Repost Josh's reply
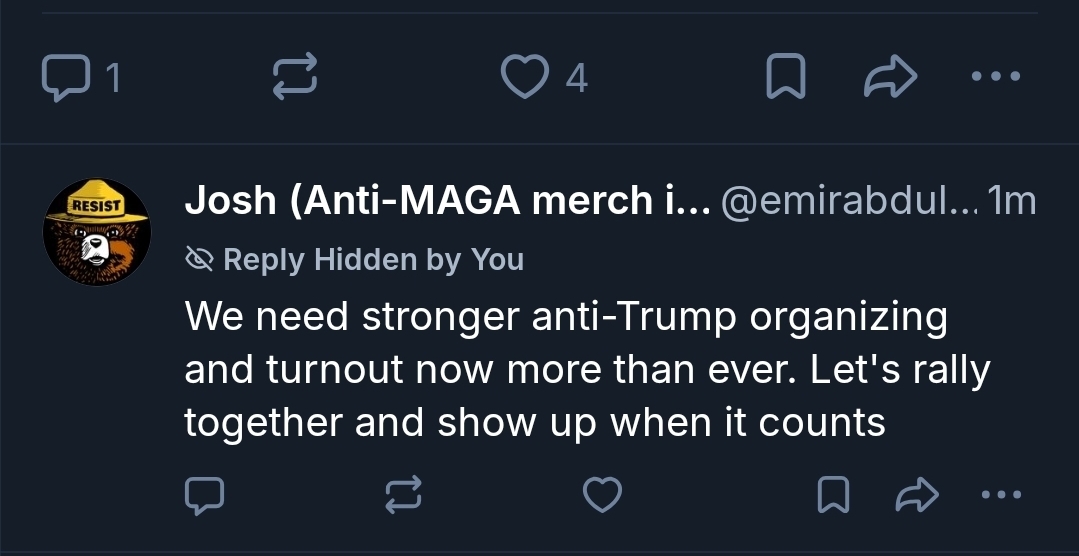 [x=403, y=494]
